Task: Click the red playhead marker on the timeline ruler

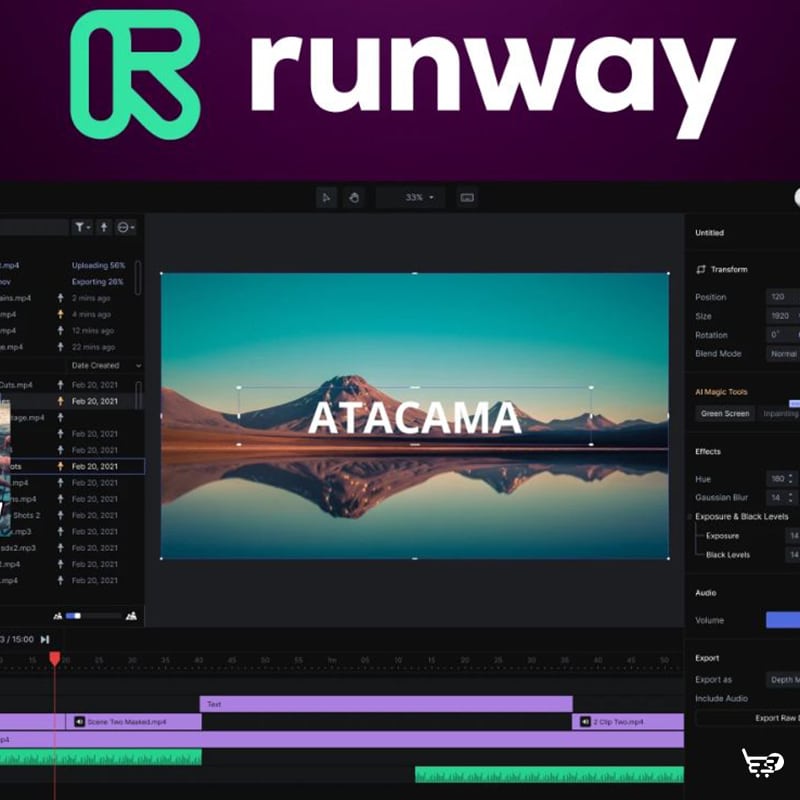Action: (x=55, y=658)
